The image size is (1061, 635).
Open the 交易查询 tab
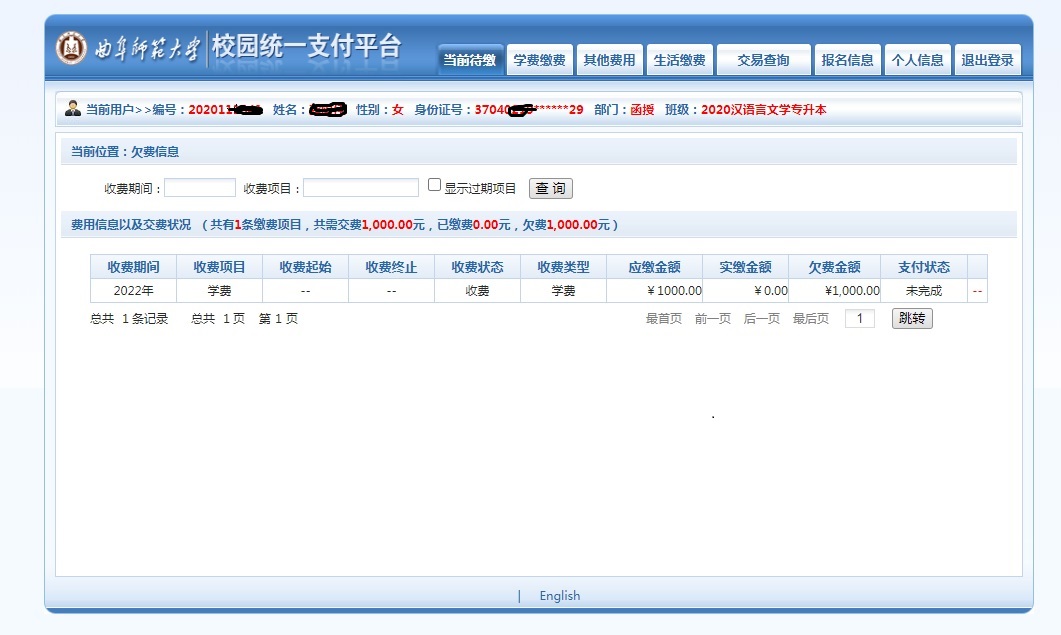(x=763, y=60)
